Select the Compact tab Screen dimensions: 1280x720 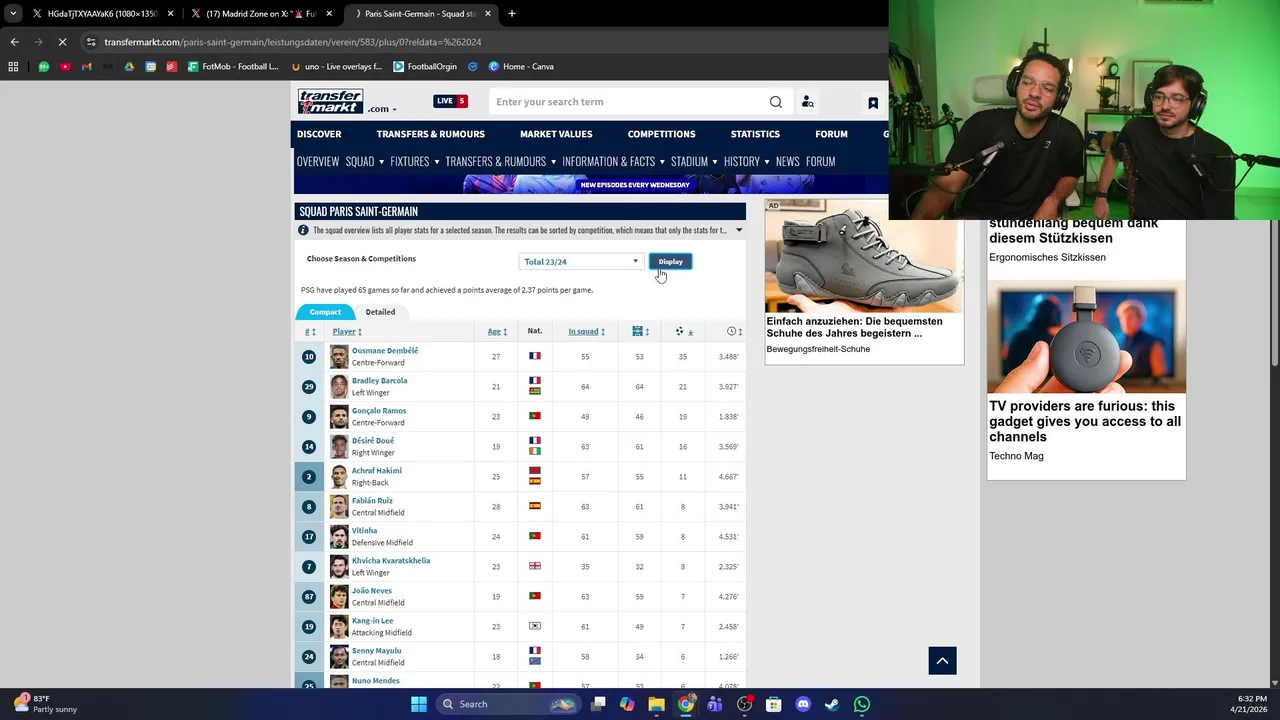[x=325, y=312]
